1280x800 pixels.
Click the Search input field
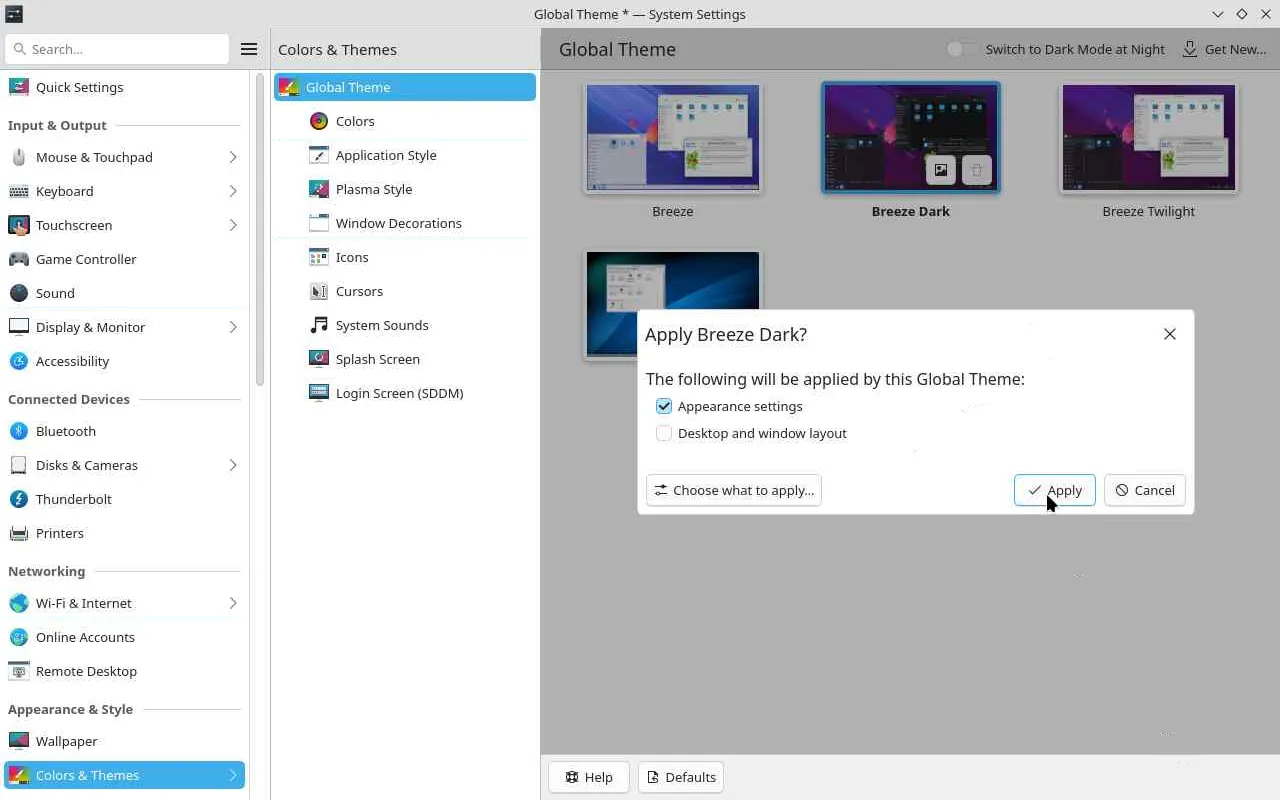coord(117,49)
